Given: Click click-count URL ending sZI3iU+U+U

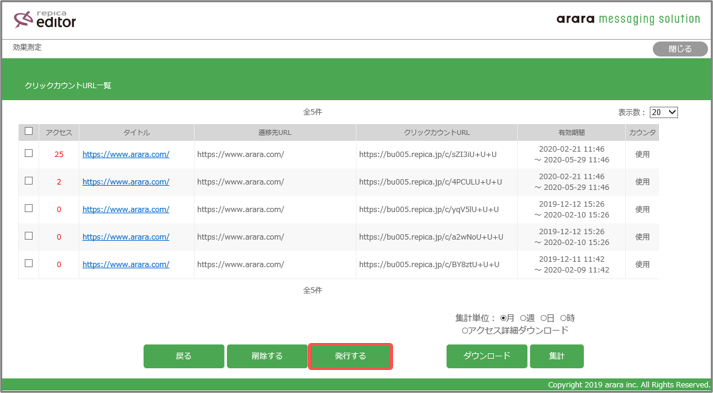Looking at the screenshot, I should pos(427,154).
